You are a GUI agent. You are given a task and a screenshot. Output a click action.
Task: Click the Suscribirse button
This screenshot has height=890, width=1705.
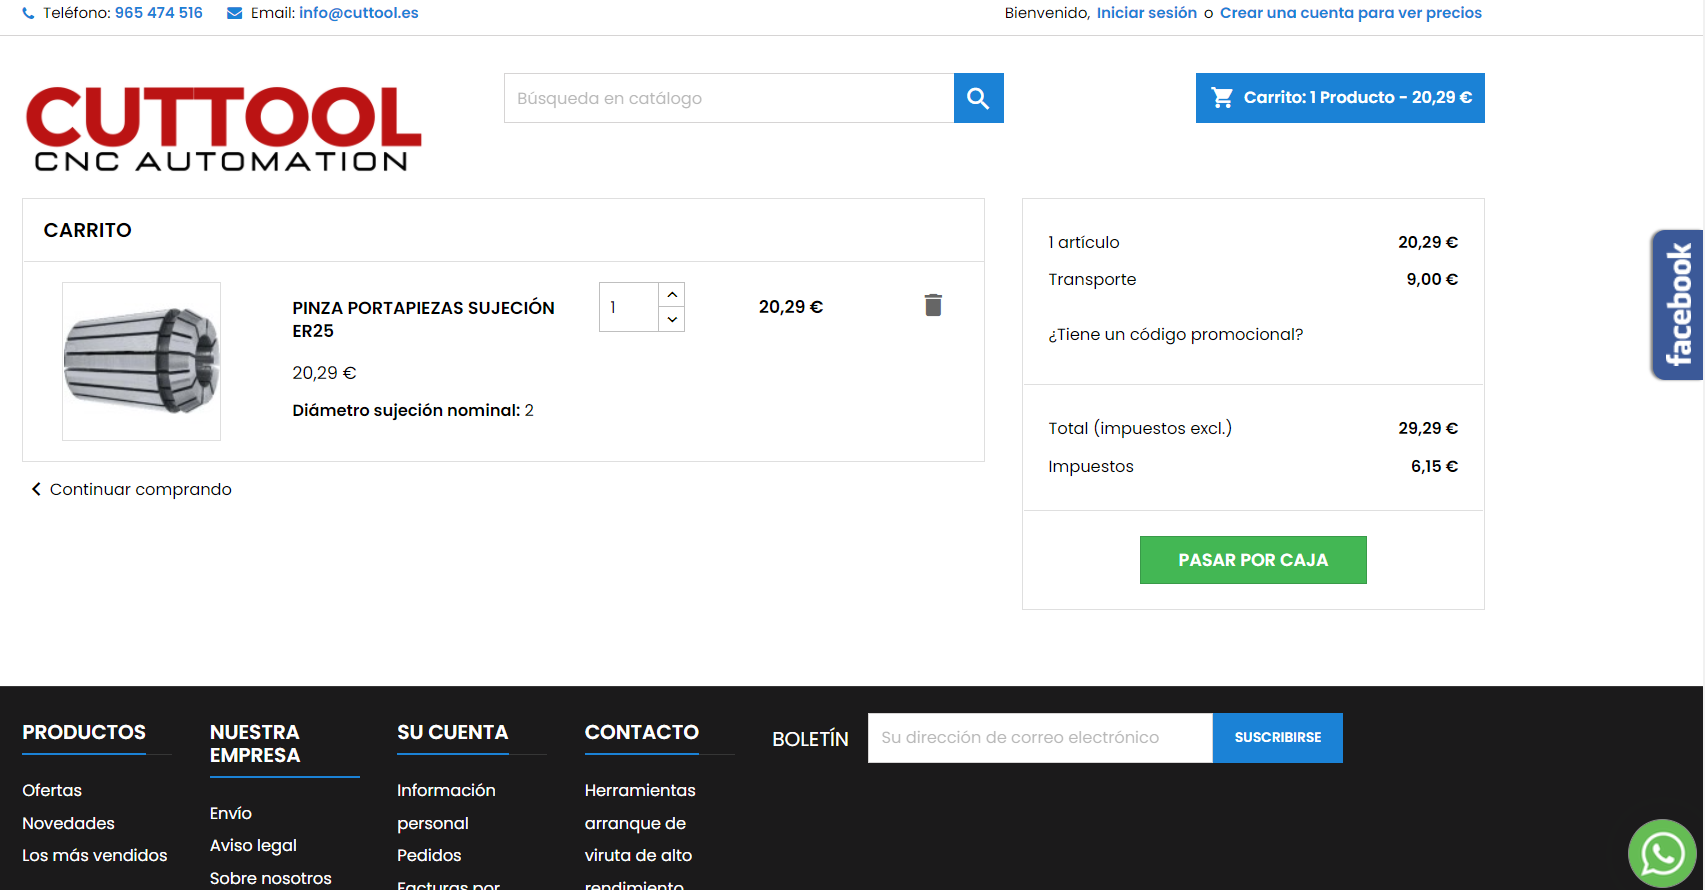point(1278,738)
